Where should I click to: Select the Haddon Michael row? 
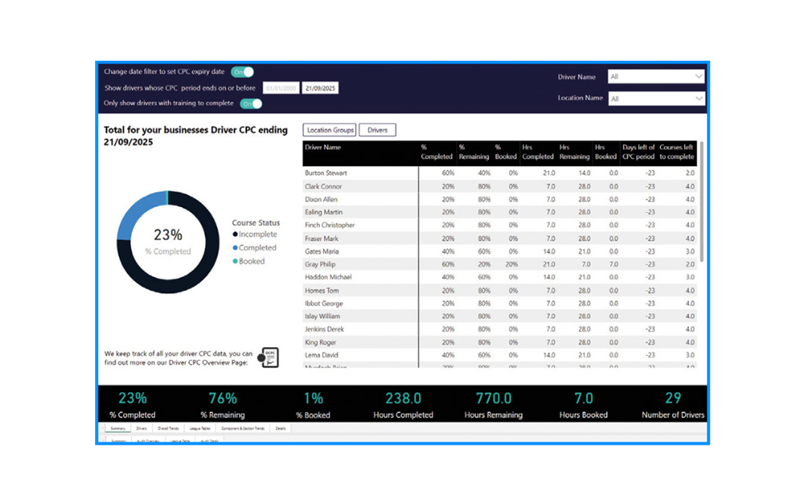500,277
